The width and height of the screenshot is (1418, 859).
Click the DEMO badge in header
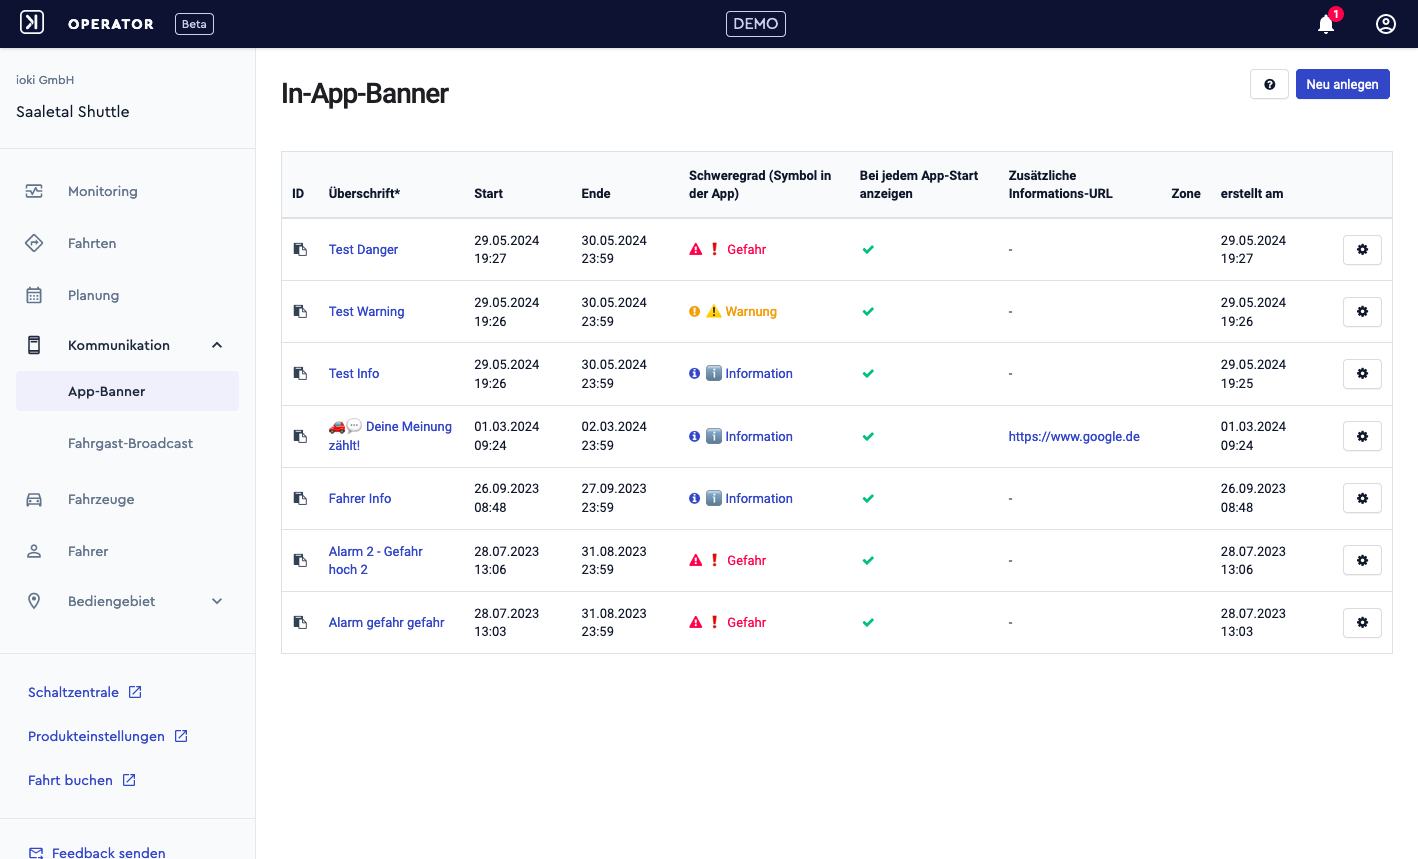click(755, 24)
